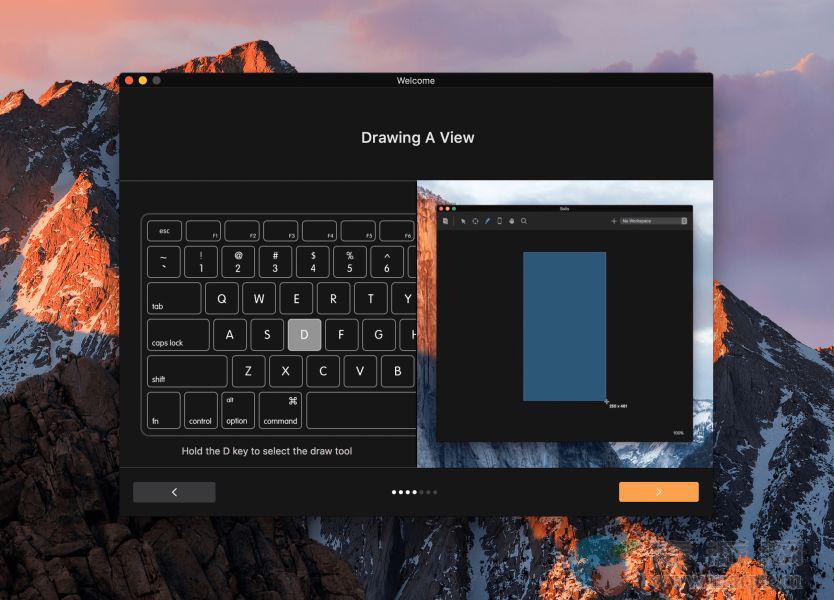The height and width of the screenshot is (600, 834).
Task: Click the command key on keyboard graphic
Action: 280,410
